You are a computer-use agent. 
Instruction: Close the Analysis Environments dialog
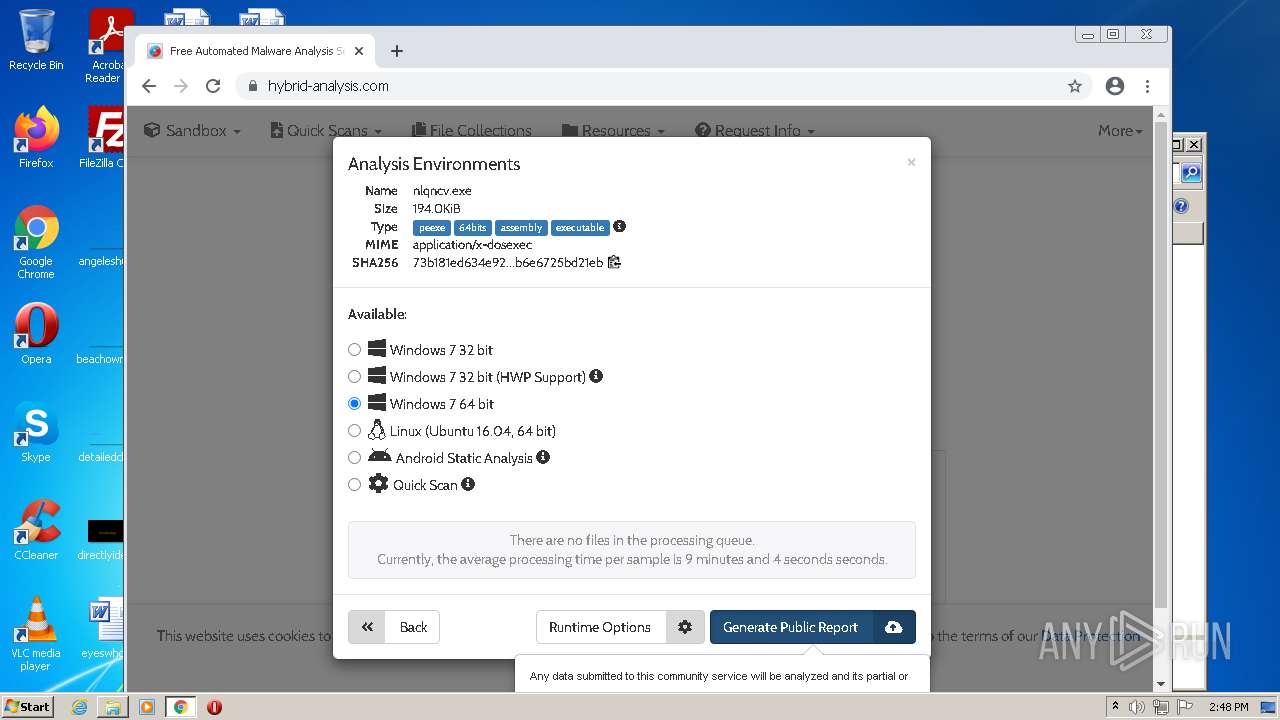click(911, 162)
